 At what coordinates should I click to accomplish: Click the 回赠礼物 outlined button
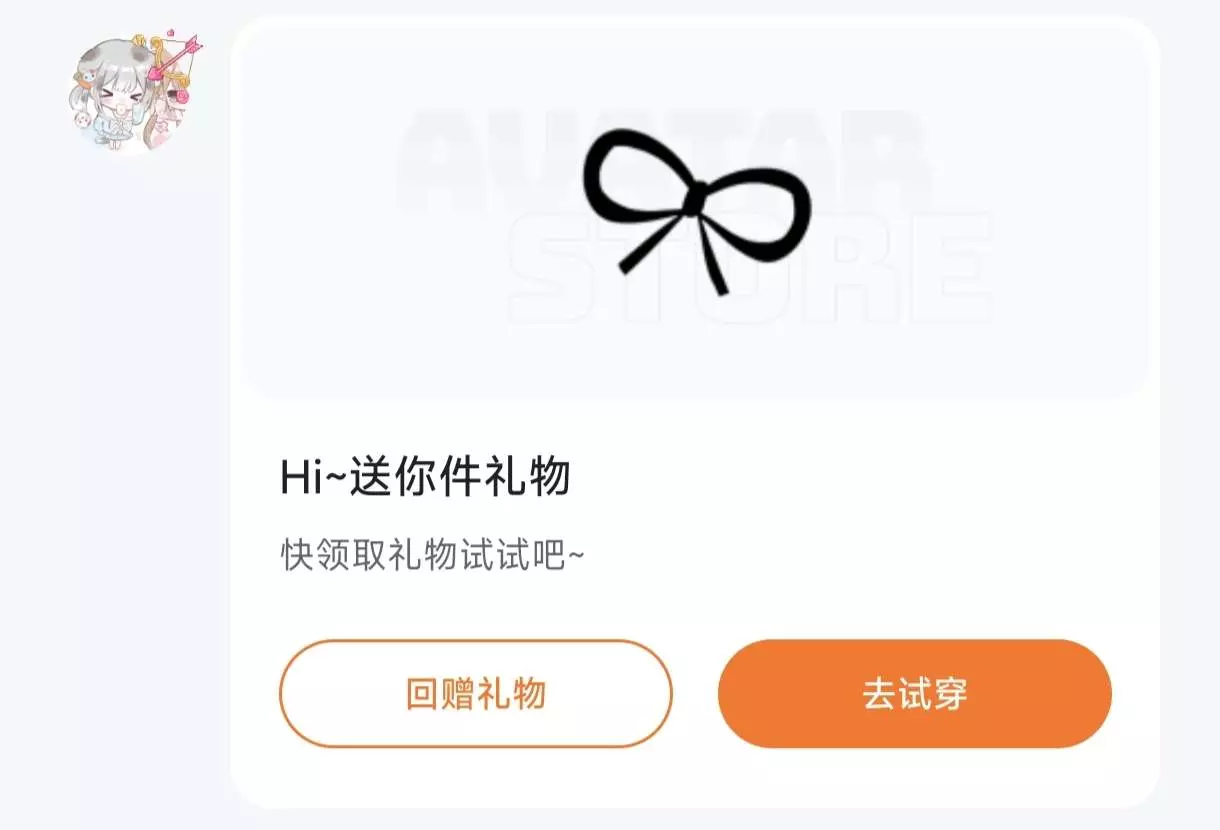point(475,693)
